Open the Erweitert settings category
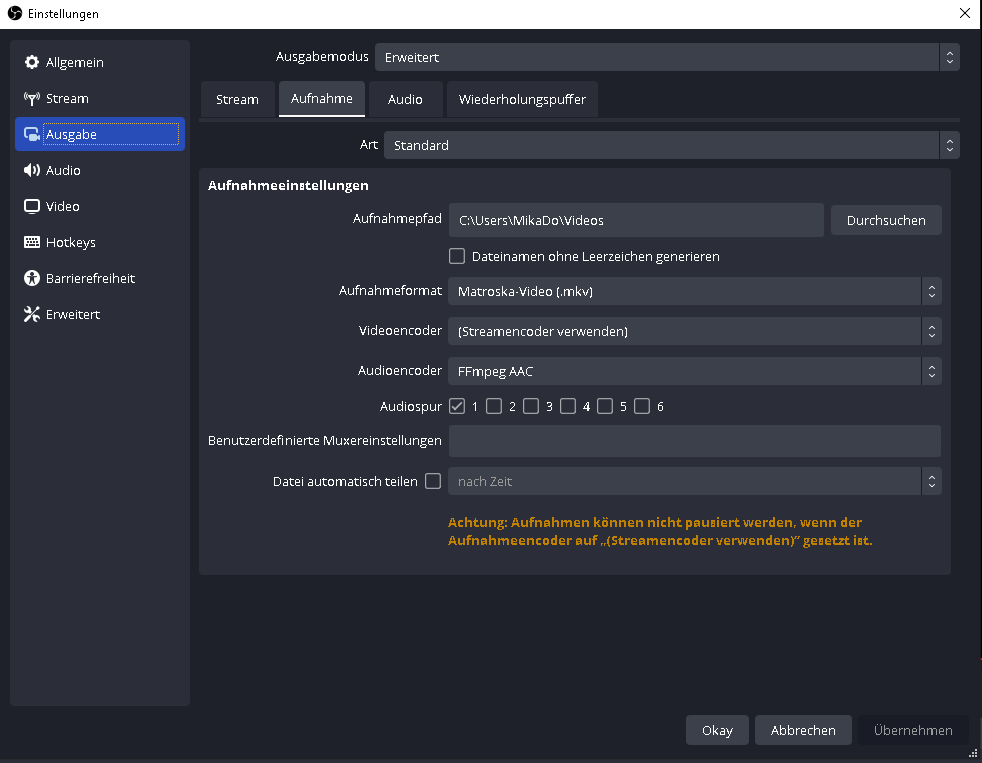Image resolution: width=982 pixels, height=763 pixels. pyautogui.click(x=100, y=314)
